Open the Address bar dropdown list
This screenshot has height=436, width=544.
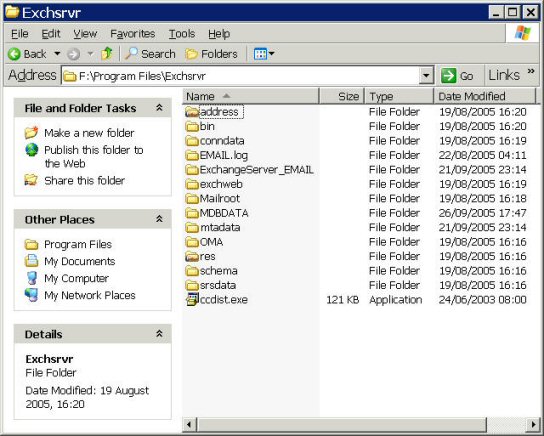426,75
